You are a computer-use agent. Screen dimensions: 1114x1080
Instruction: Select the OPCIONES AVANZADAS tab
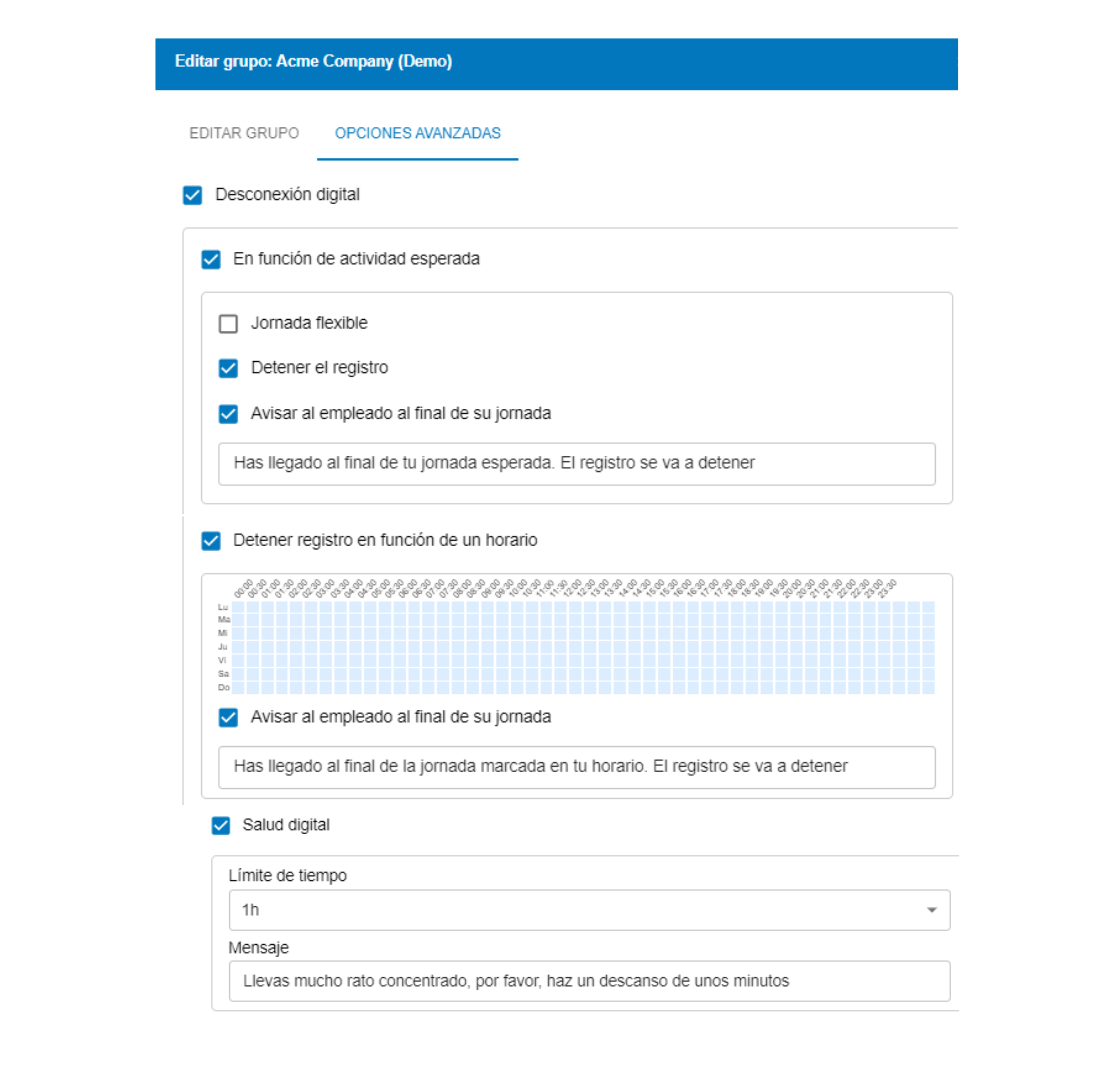coord(417,132)
